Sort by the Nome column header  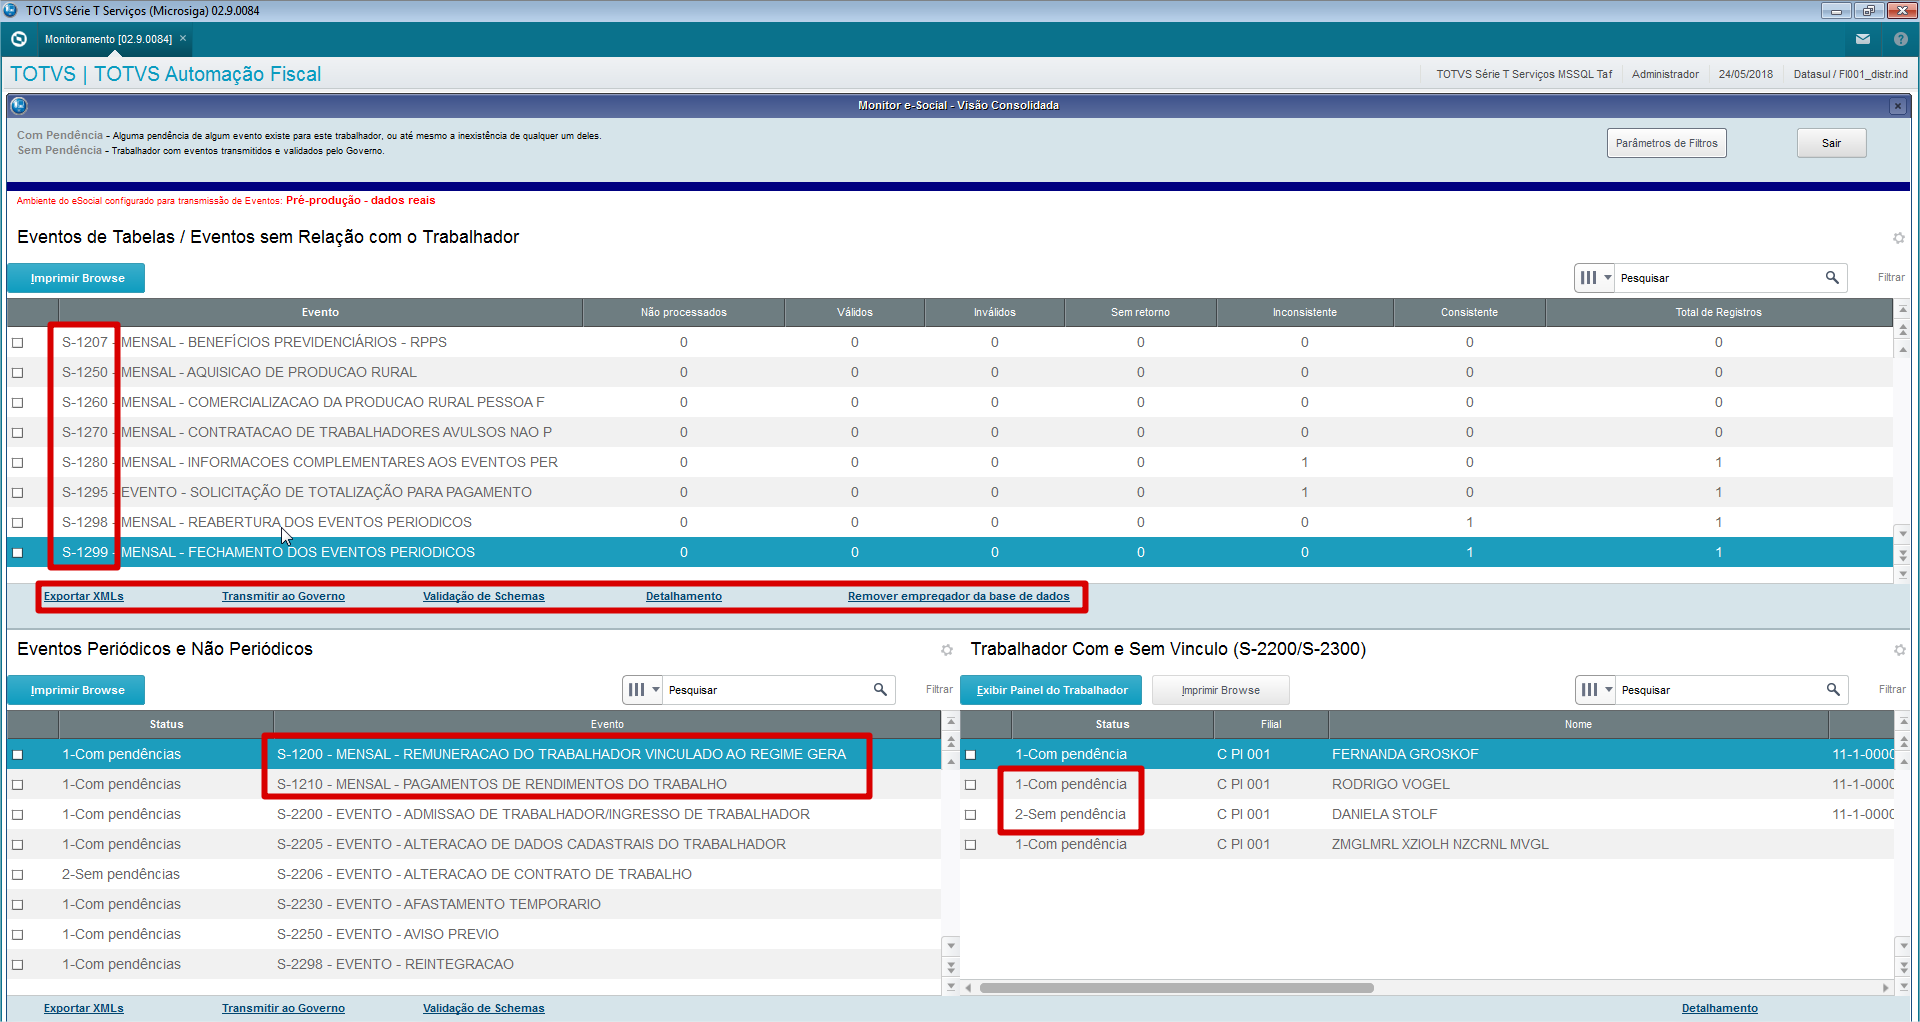click(1578, 725)
